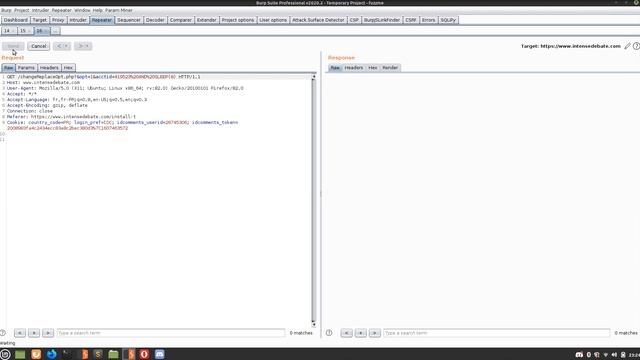Image resolution: width=640 pixels, height=360 pixels.
Task: View request Headers tab
Action: coord(49,68)
